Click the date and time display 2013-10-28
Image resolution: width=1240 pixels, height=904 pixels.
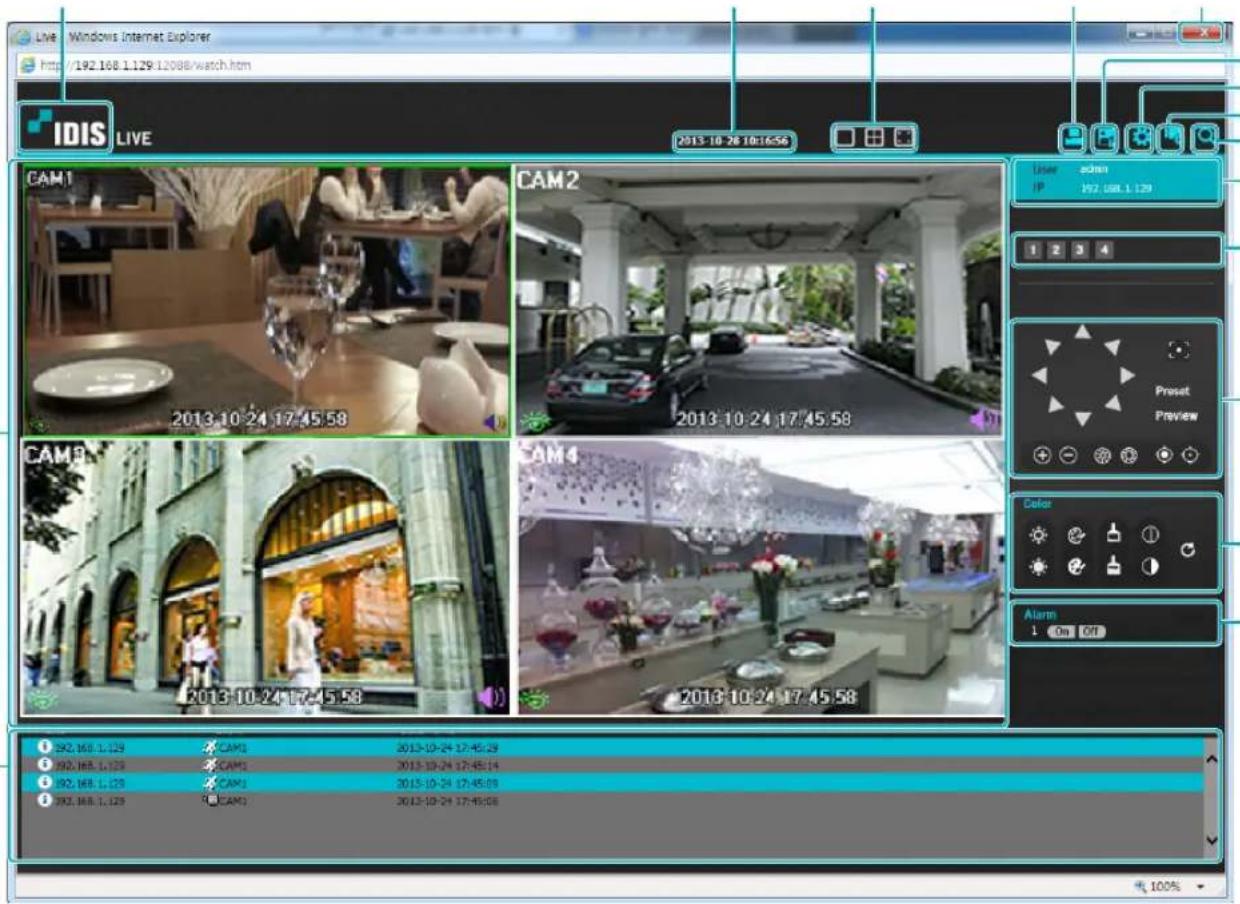(734, 141)
